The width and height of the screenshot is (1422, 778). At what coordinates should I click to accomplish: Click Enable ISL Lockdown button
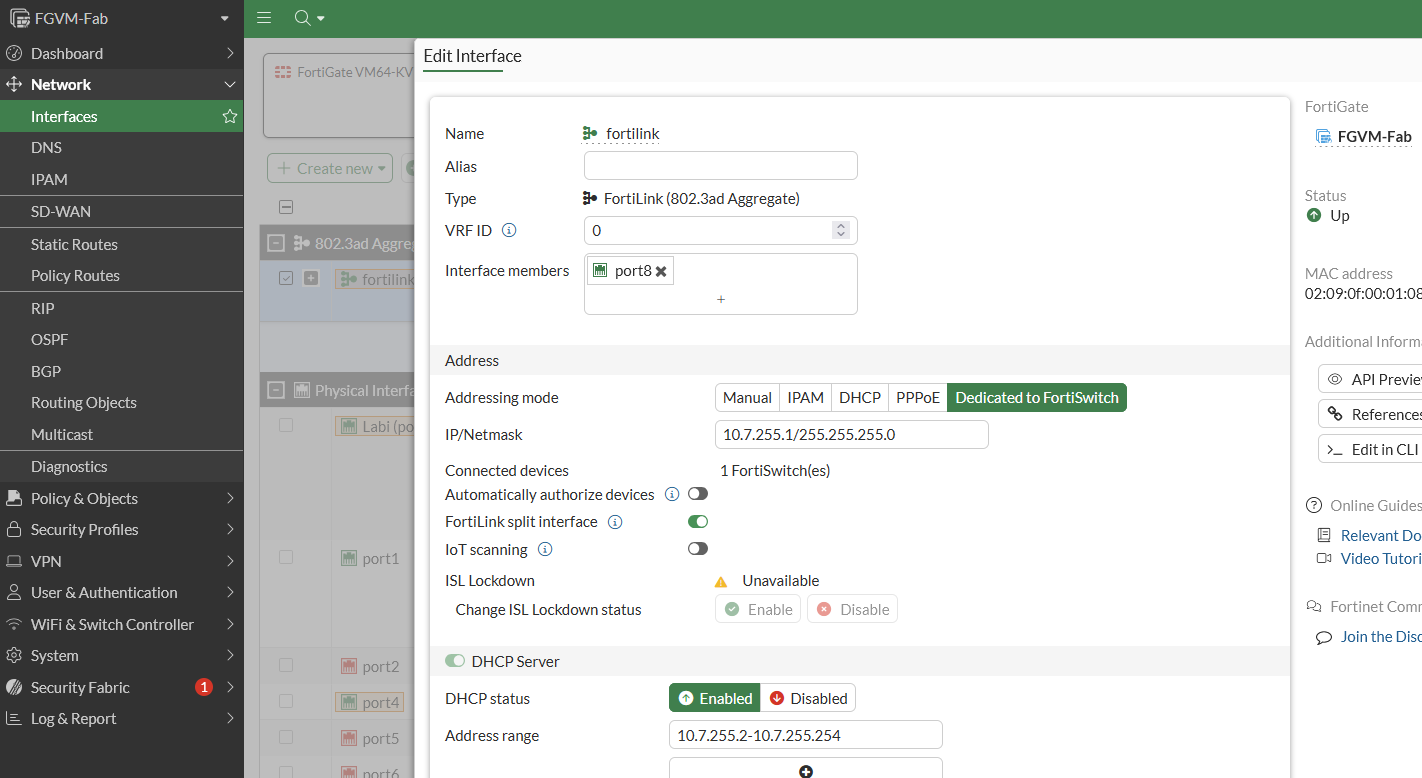(x=758, y=609)
